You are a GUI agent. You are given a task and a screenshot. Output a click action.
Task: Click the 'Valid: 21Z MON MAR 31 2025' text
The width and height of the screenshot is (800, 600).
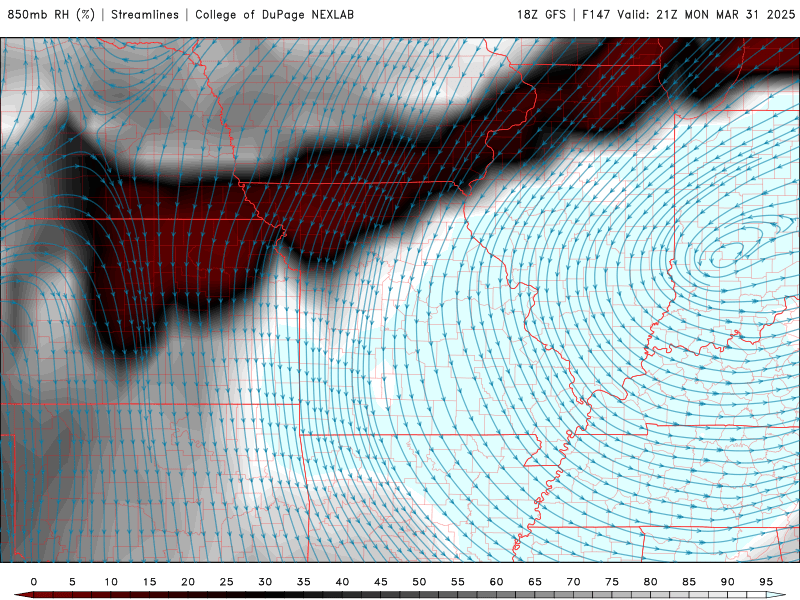coord(706,15)
